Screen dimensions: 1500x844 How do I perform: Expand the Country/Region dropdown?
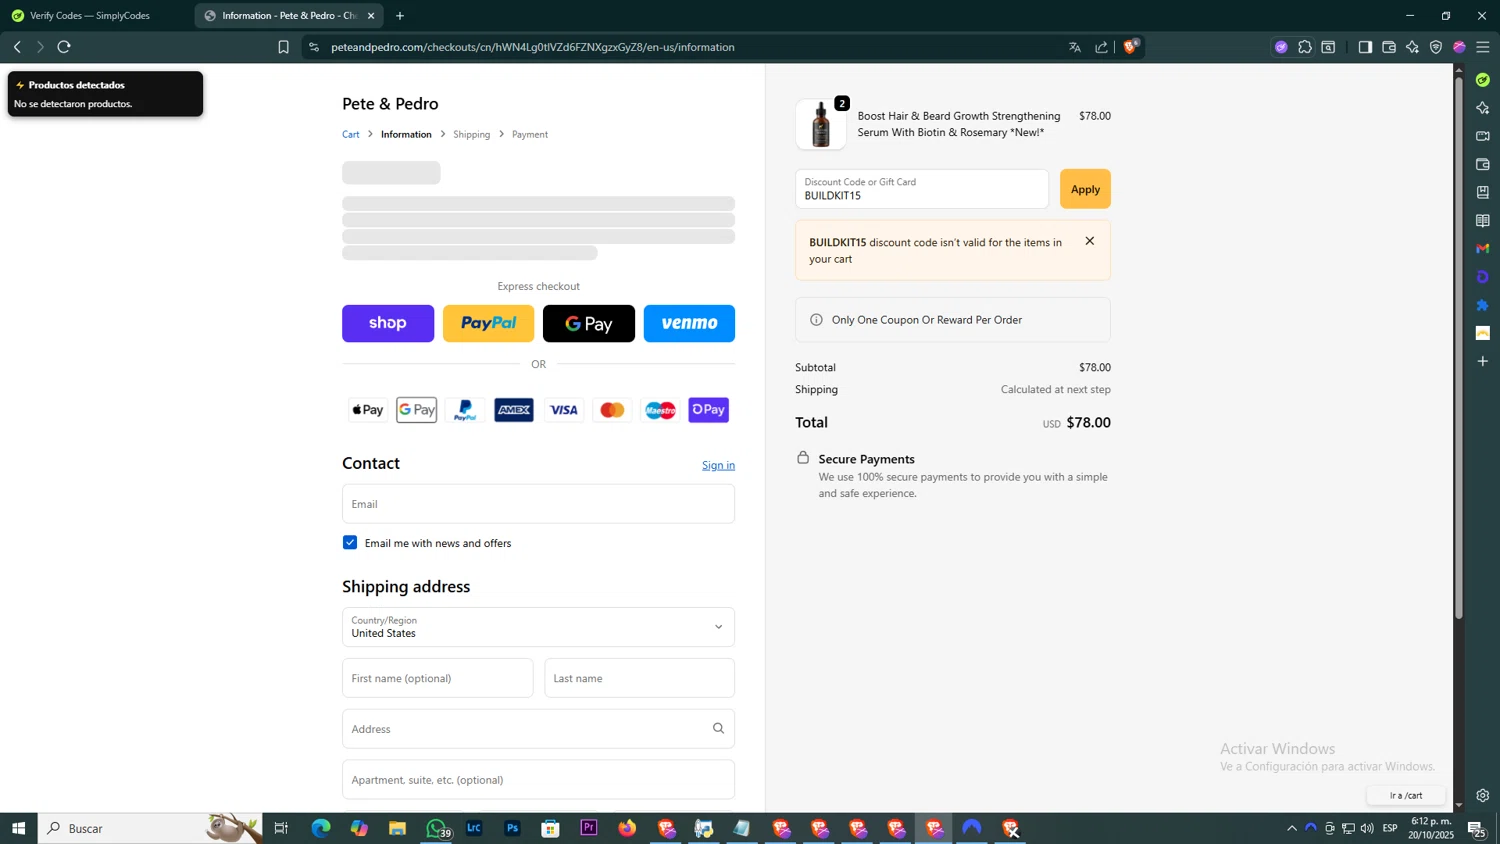click(x=538, y=627)
